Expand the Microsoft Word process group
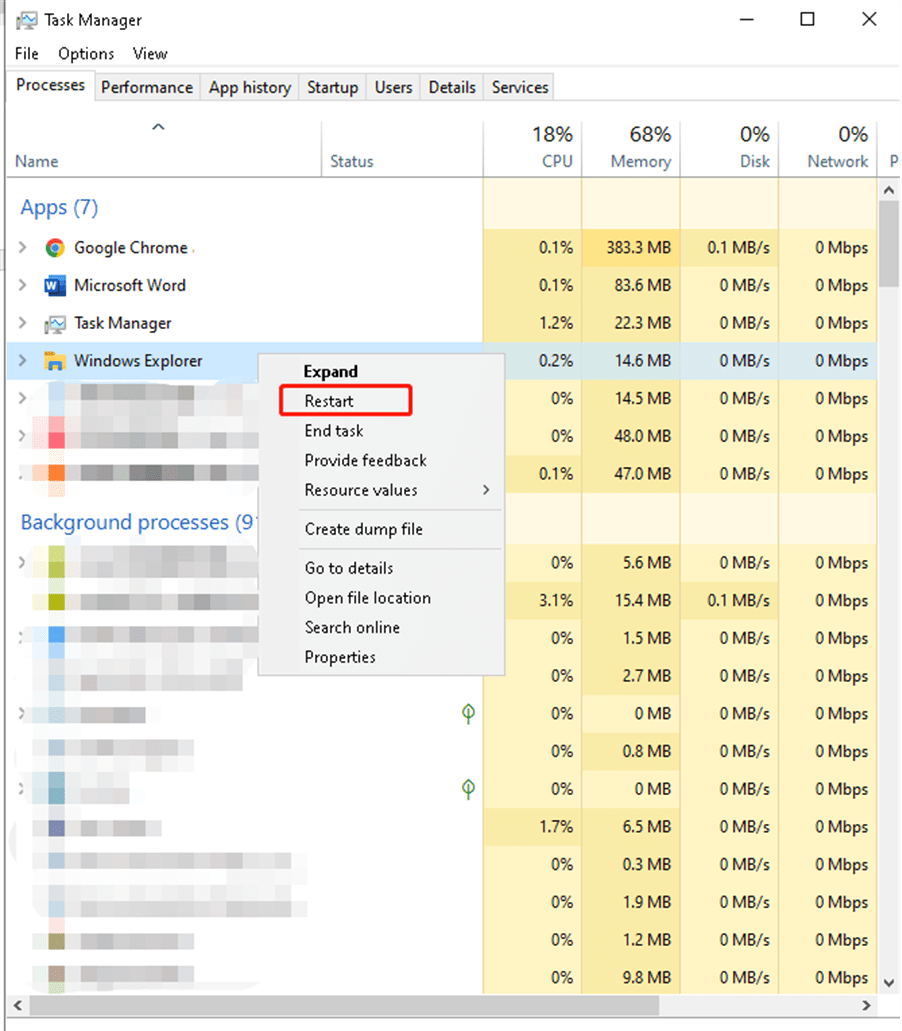Image resolution: width=902 pixels, height=1031 pixels. [22, 286]
